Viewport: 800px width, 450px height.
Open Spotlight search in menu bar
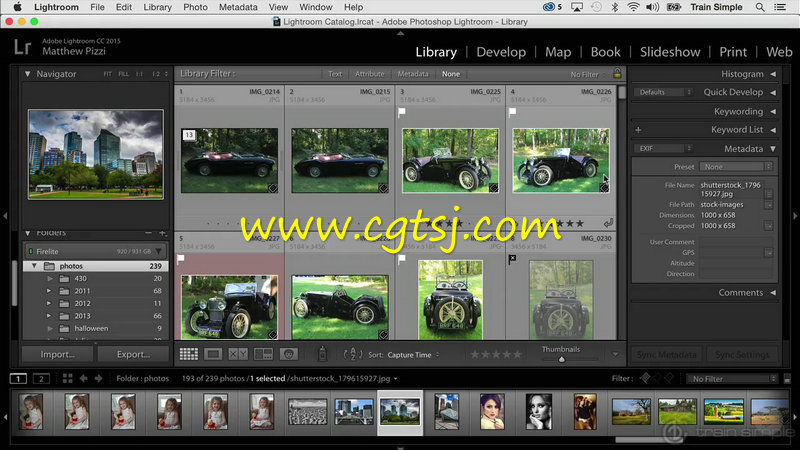760,7
